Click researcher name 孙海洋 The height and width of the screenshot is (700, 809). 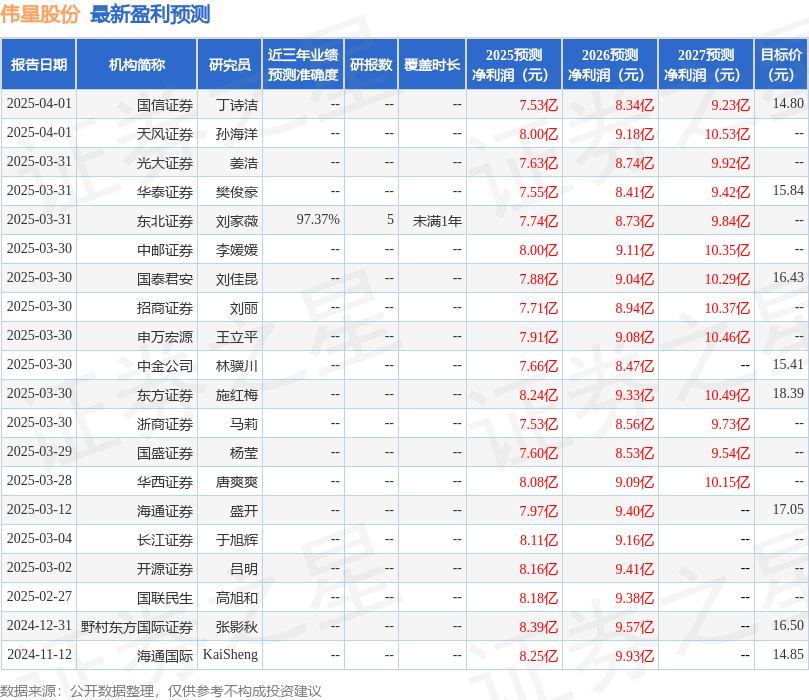tap(237, 134)
